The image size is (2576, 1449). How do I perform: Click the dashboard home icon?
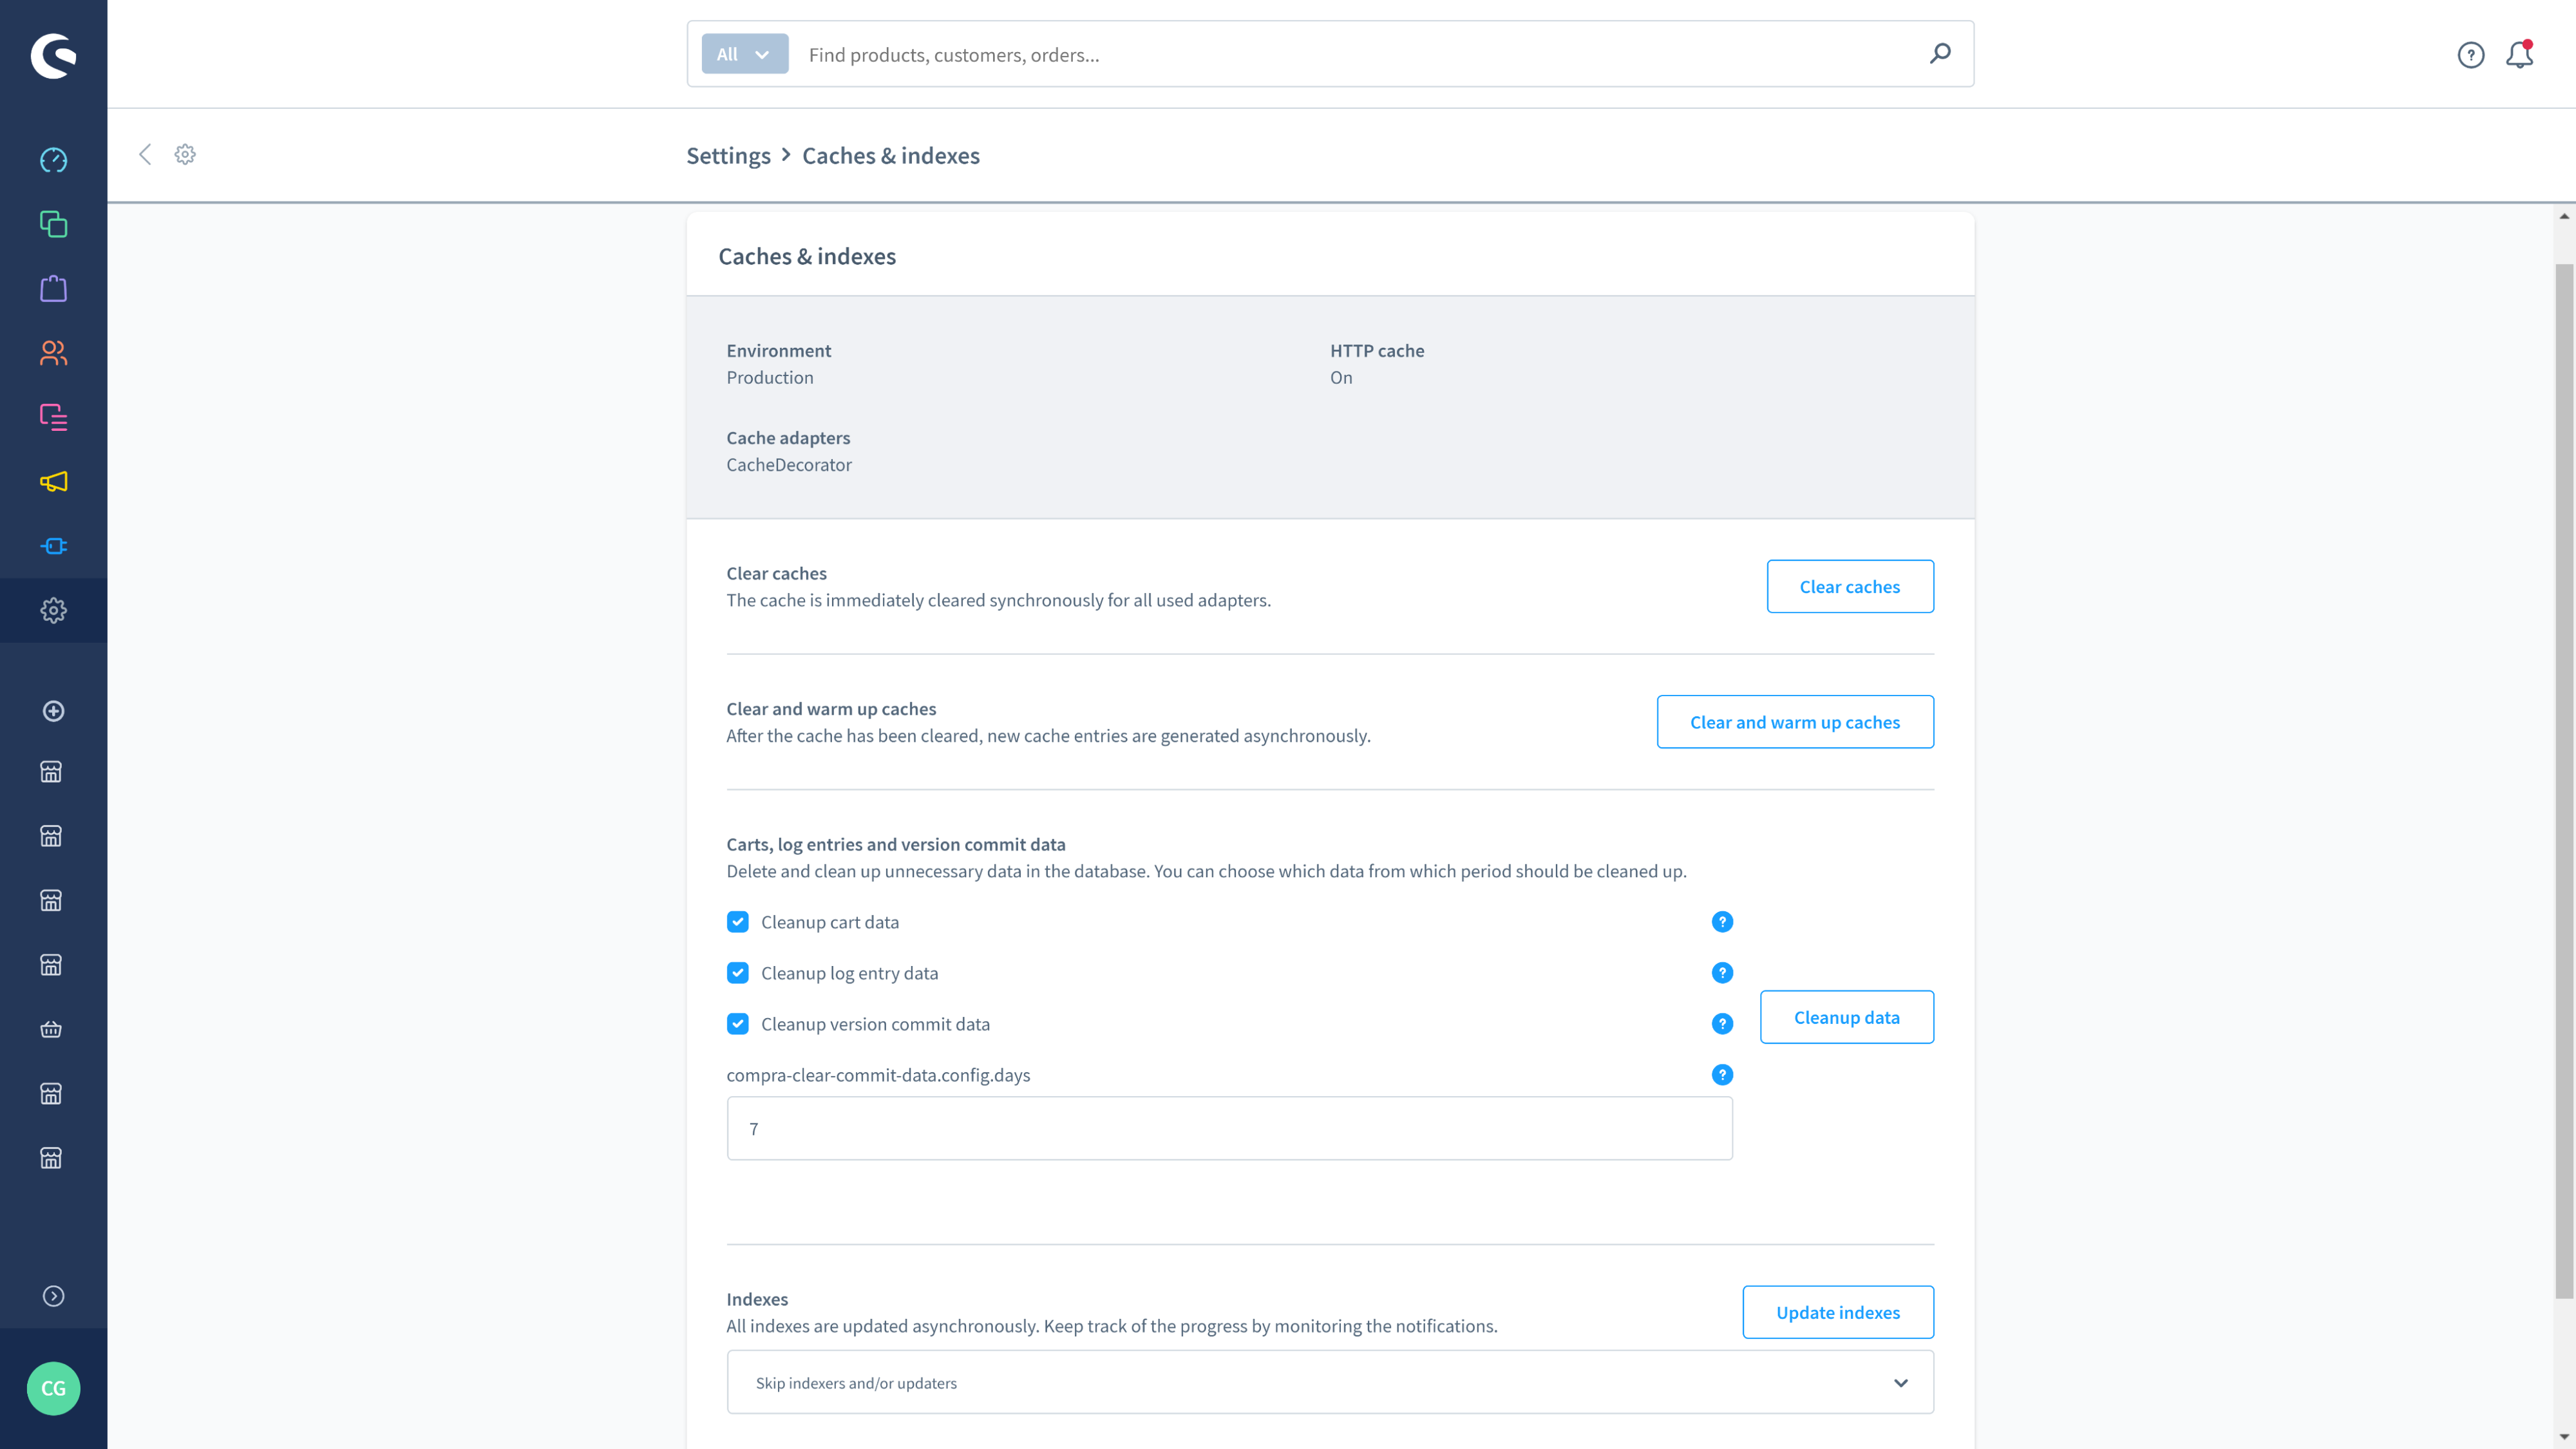pyautogui.click(x=53, y=159)
